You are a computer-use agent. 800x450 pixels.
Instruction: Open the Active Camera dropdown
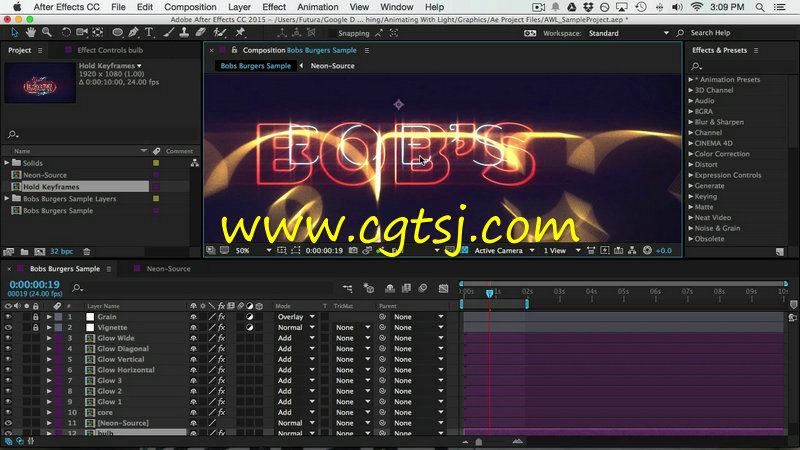coord(504,251)
